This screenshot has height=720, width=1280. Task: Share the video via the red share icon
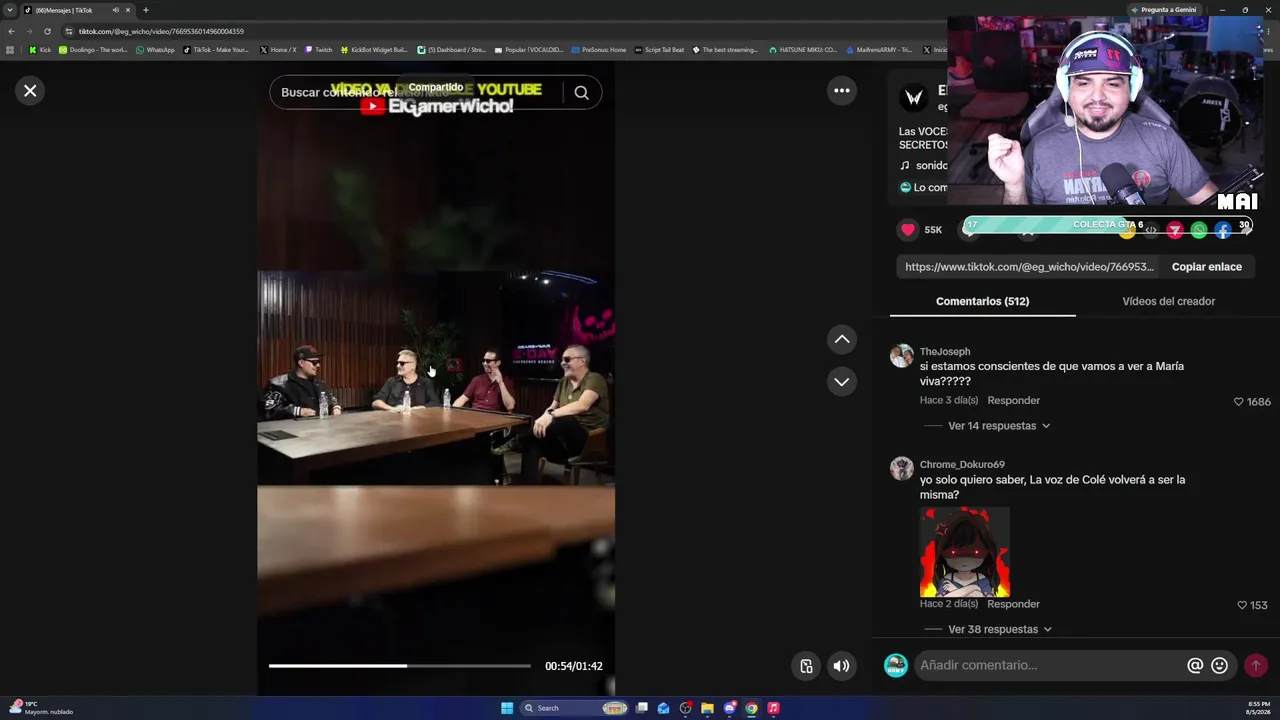coord(1175,231)
